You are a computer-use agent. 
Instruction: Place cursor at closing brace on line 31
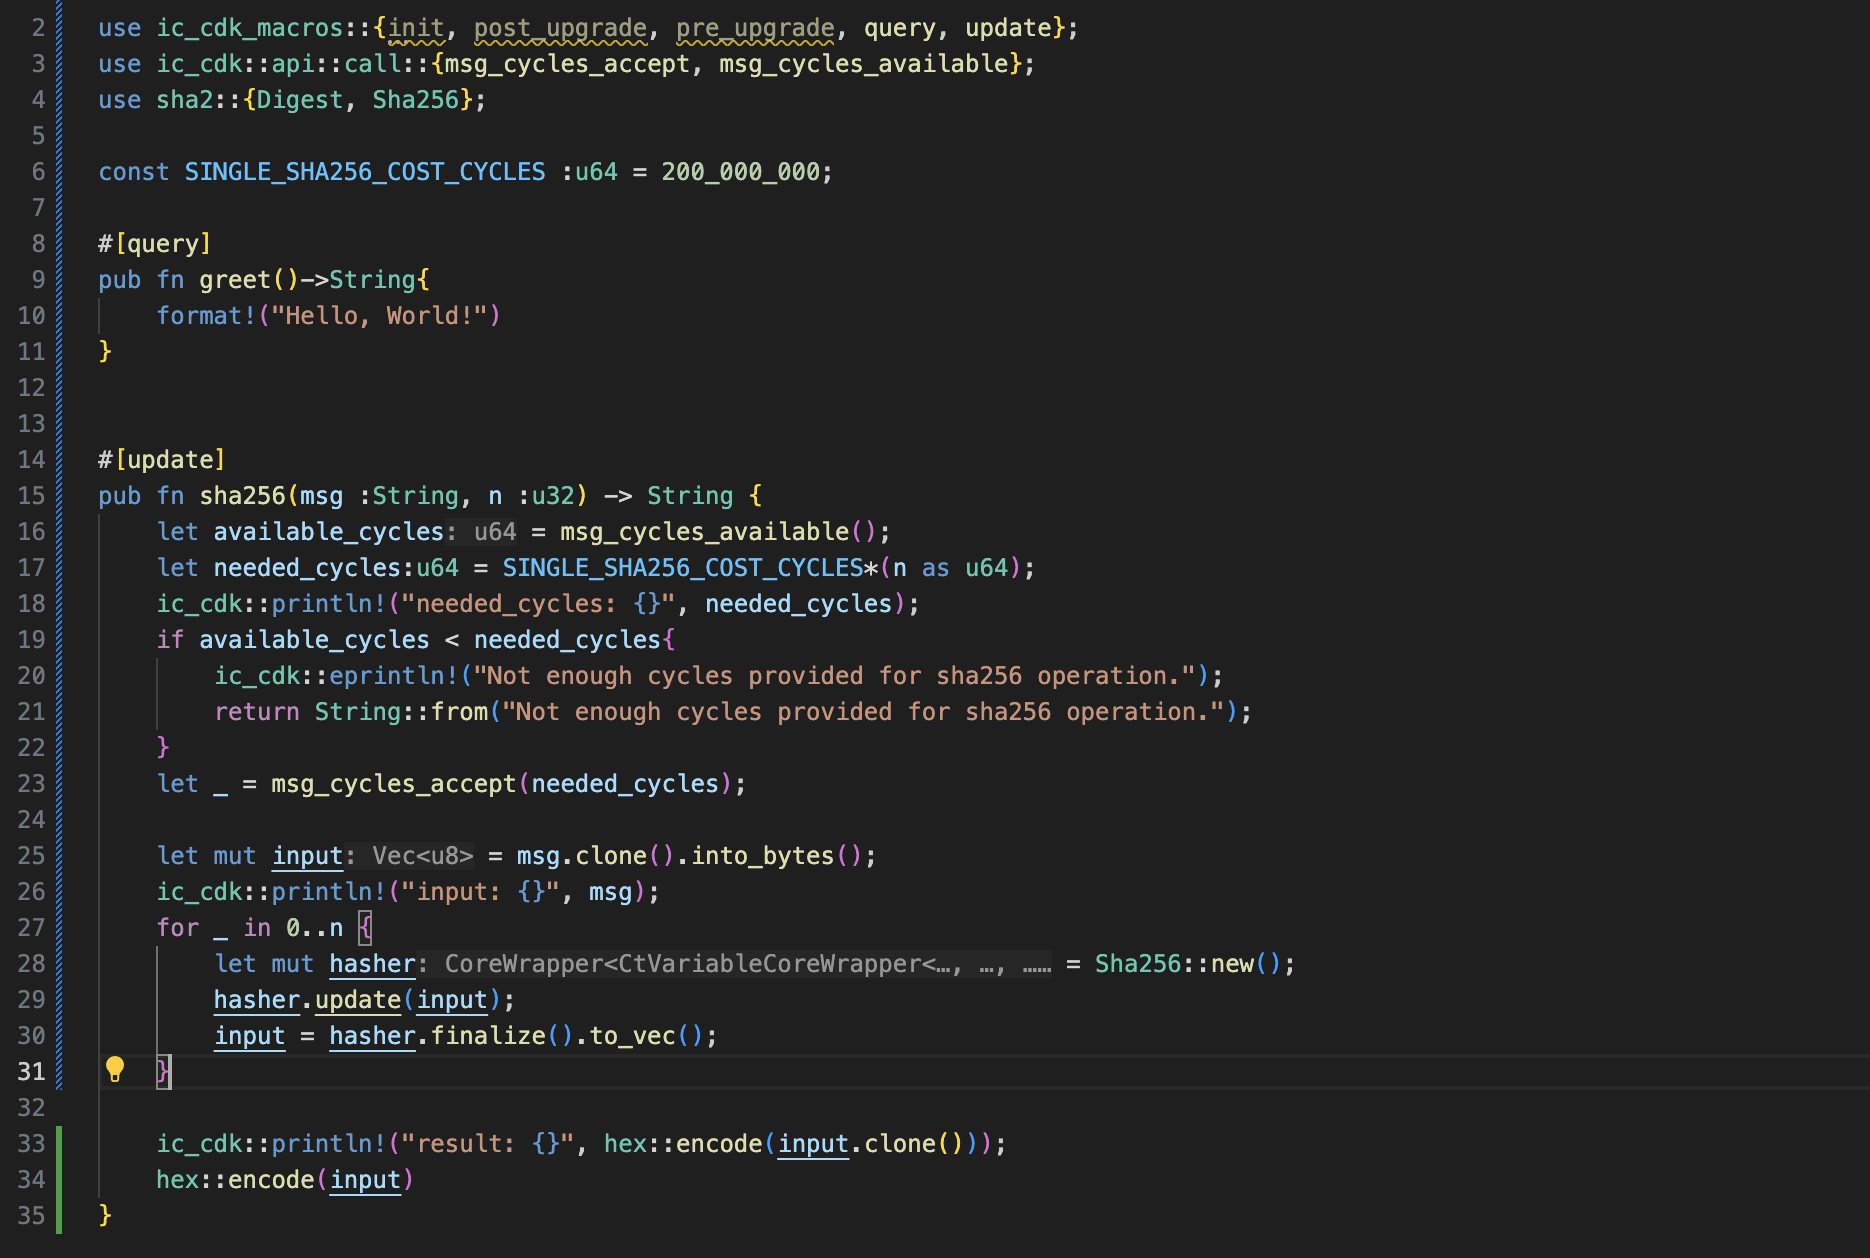[163, 1072]
